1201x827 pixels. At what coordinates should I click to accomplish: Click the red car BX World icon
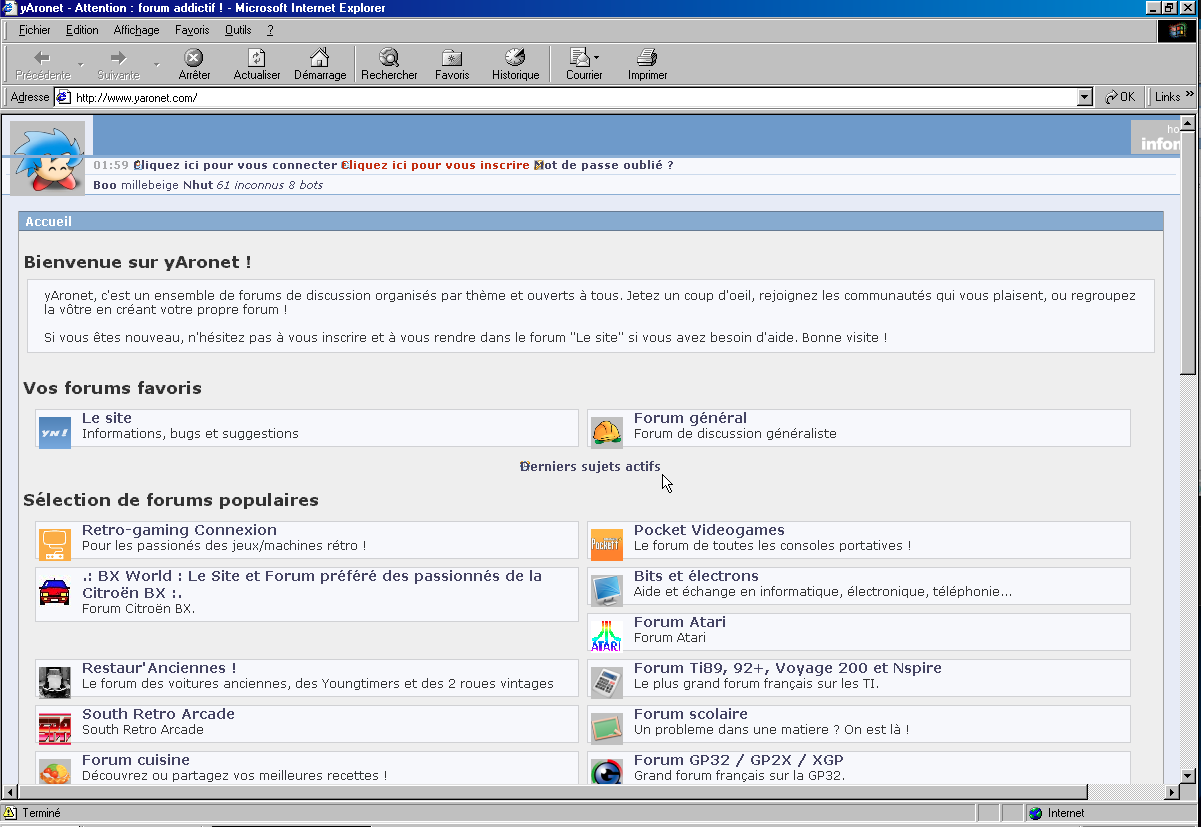(x=54, y=591)
